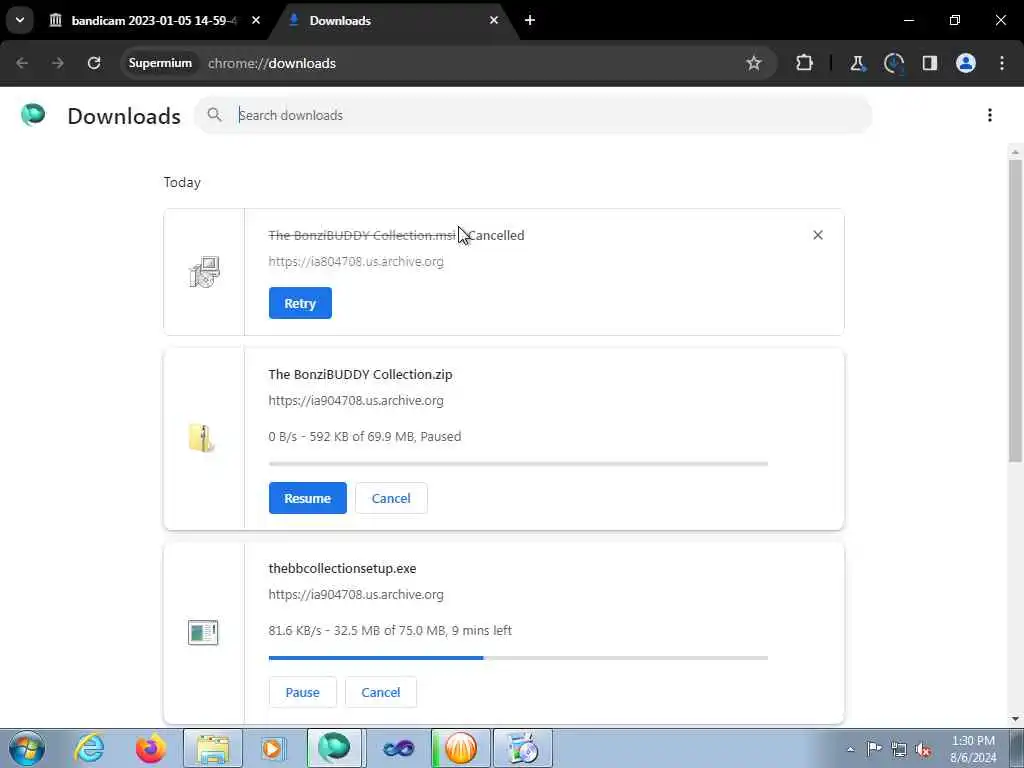This screenshot has height=768, width=1024.
Task: Open the downloads status toolbar icon
Action: coord(893,63)
